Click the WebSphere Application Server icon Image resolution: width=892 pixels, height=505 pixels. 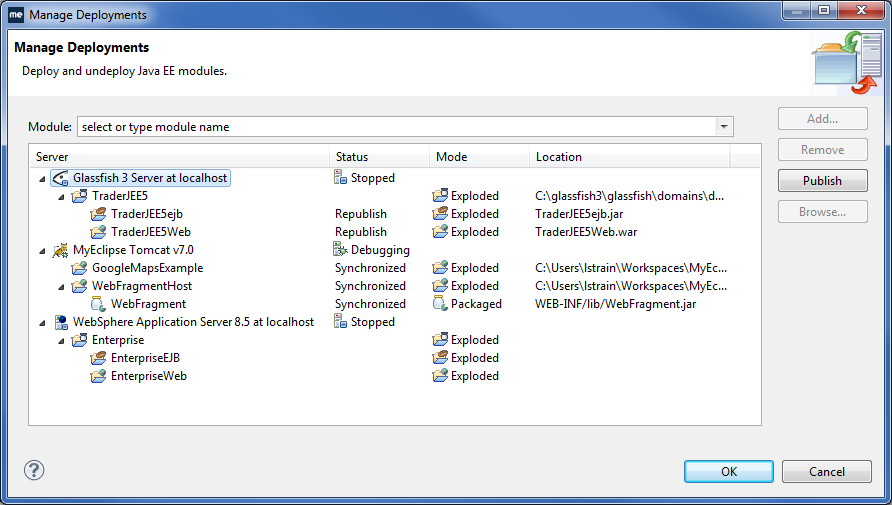60,322
